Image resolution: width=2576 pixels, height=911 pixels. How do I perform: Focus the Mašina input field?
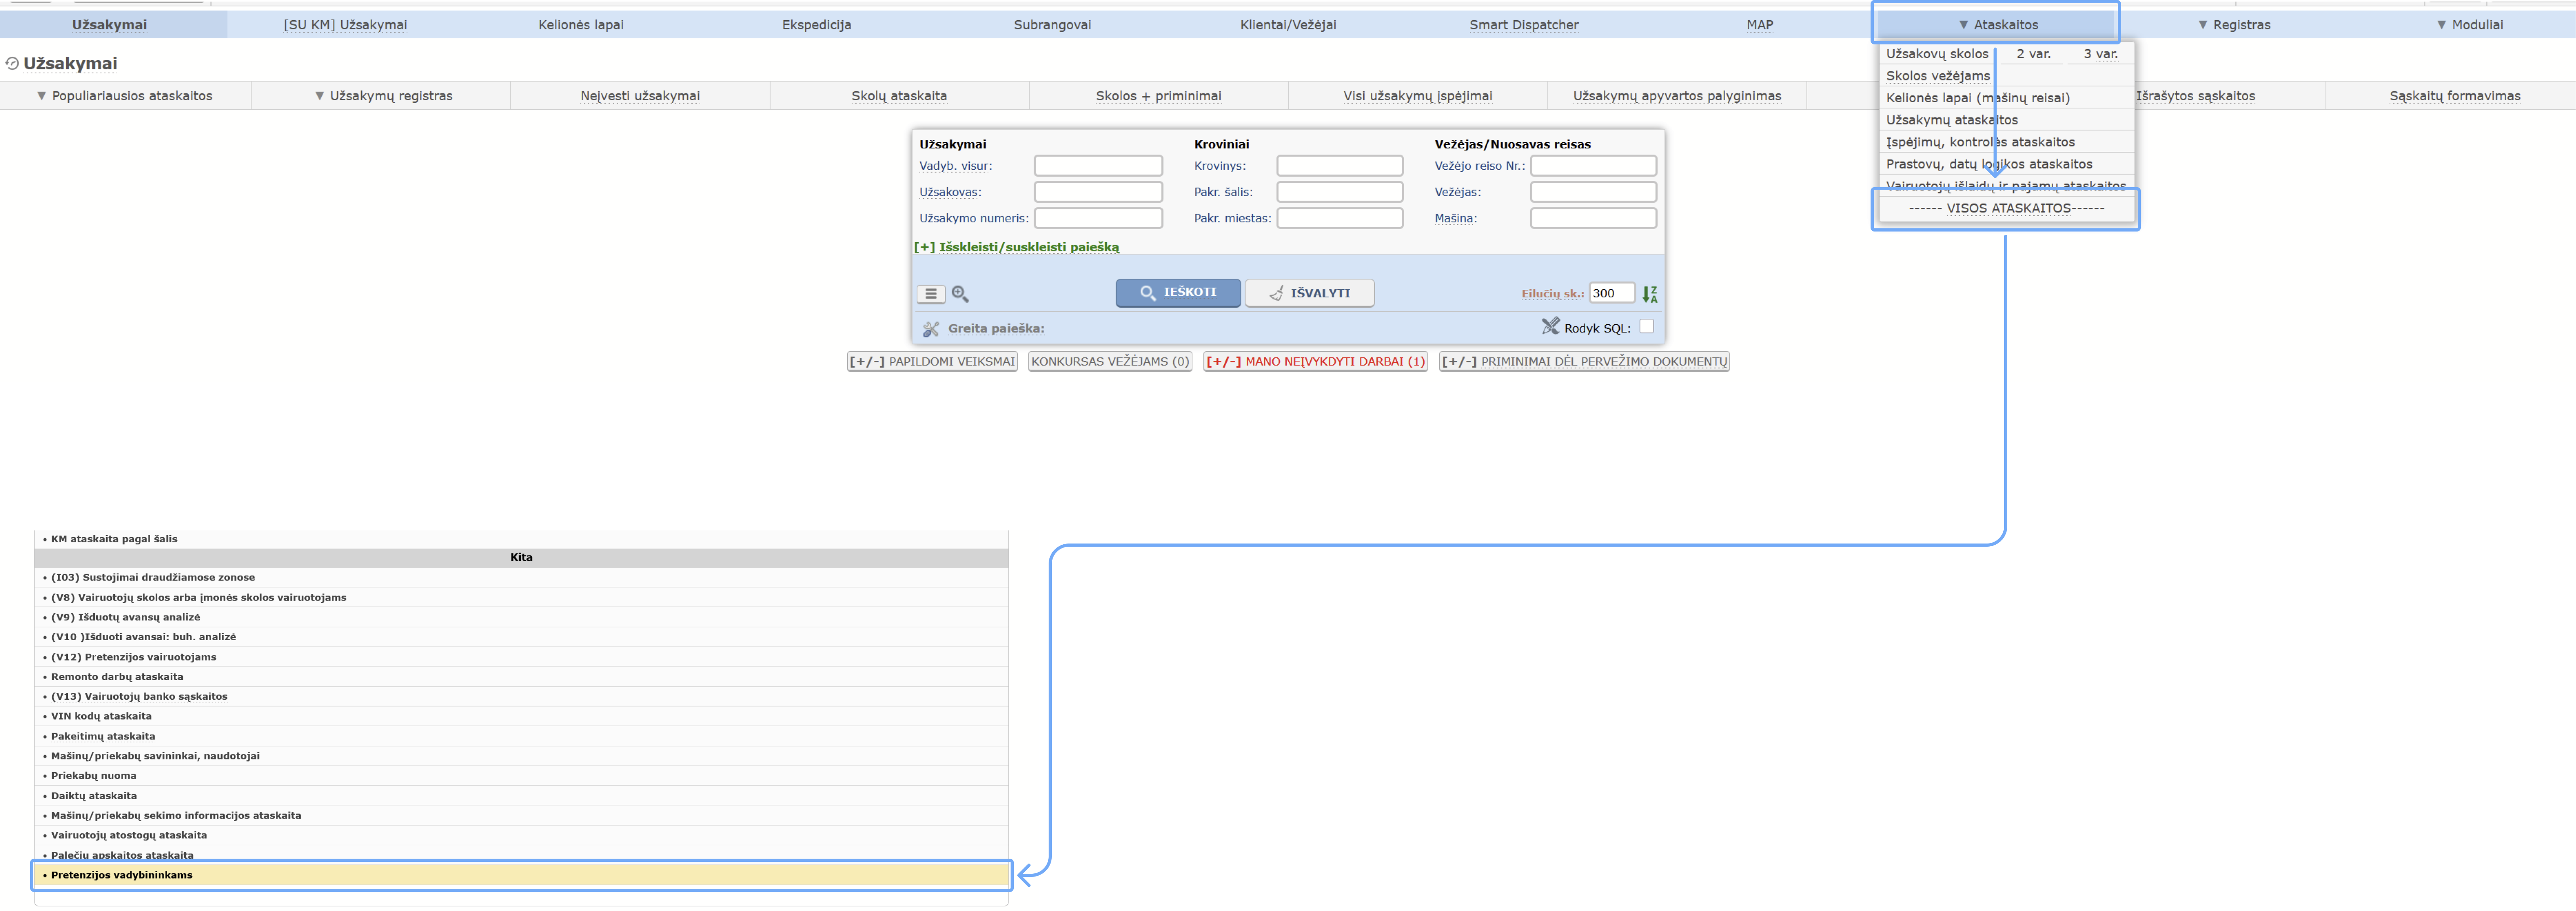tap(1593, 218)
